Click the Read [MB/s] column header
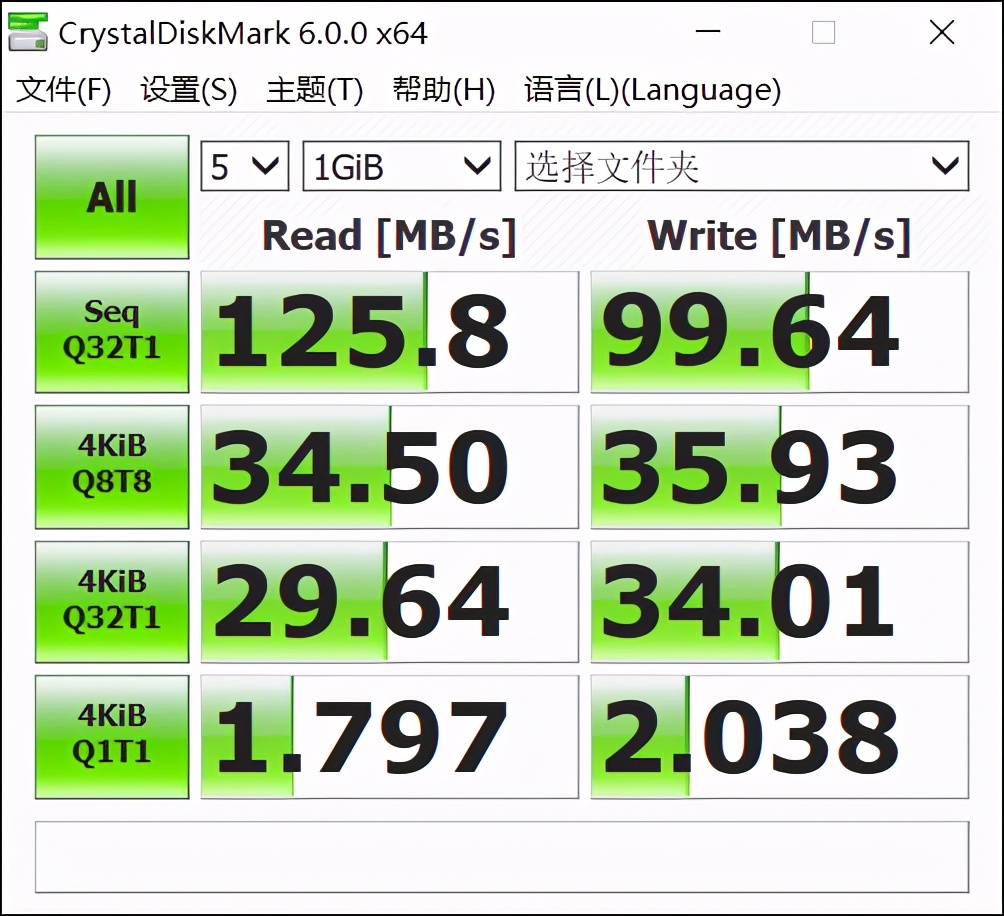The width and height of the screenshot is (1004, 916). 389,236
